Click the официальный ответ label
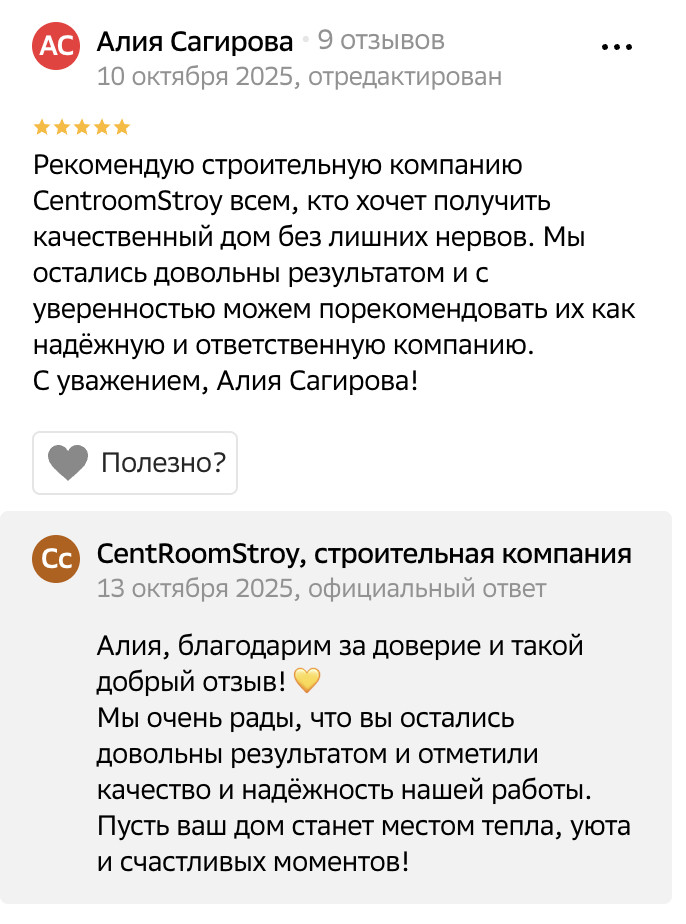The width and height of the screenshot is (686, 924). [427, 588]
